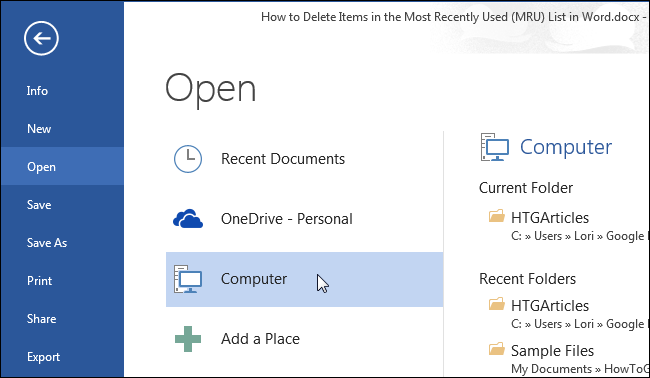Click the Sample Files folder icon
650x378 pixels.
(x=496, y=349)
